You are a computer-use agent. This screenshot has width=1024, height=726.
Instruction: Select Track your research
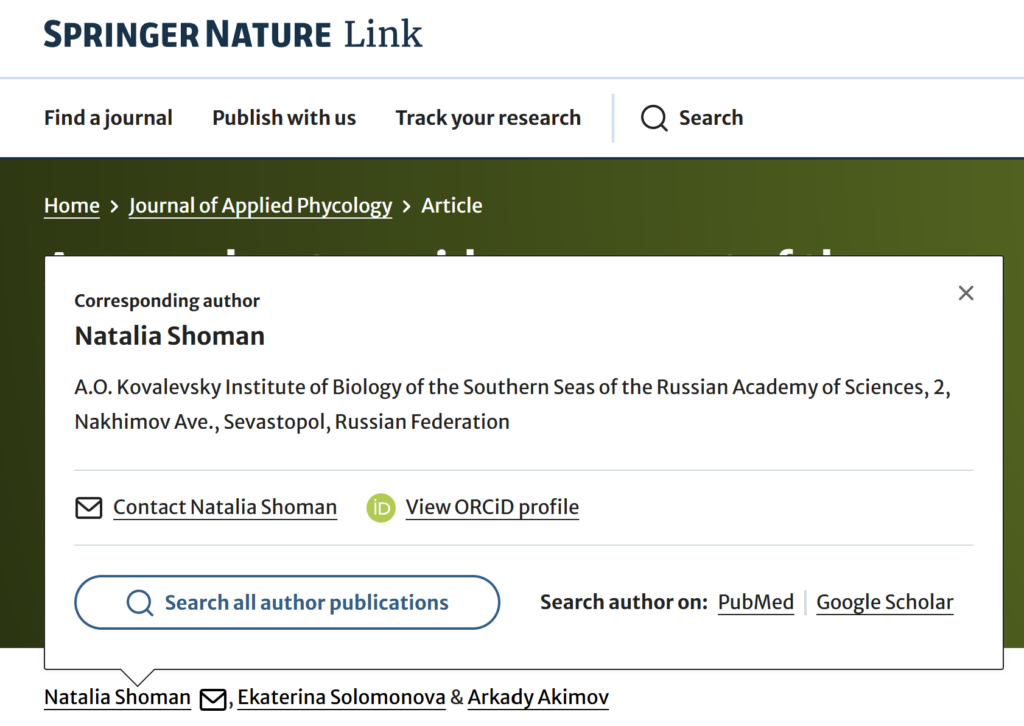pos(488,118)
